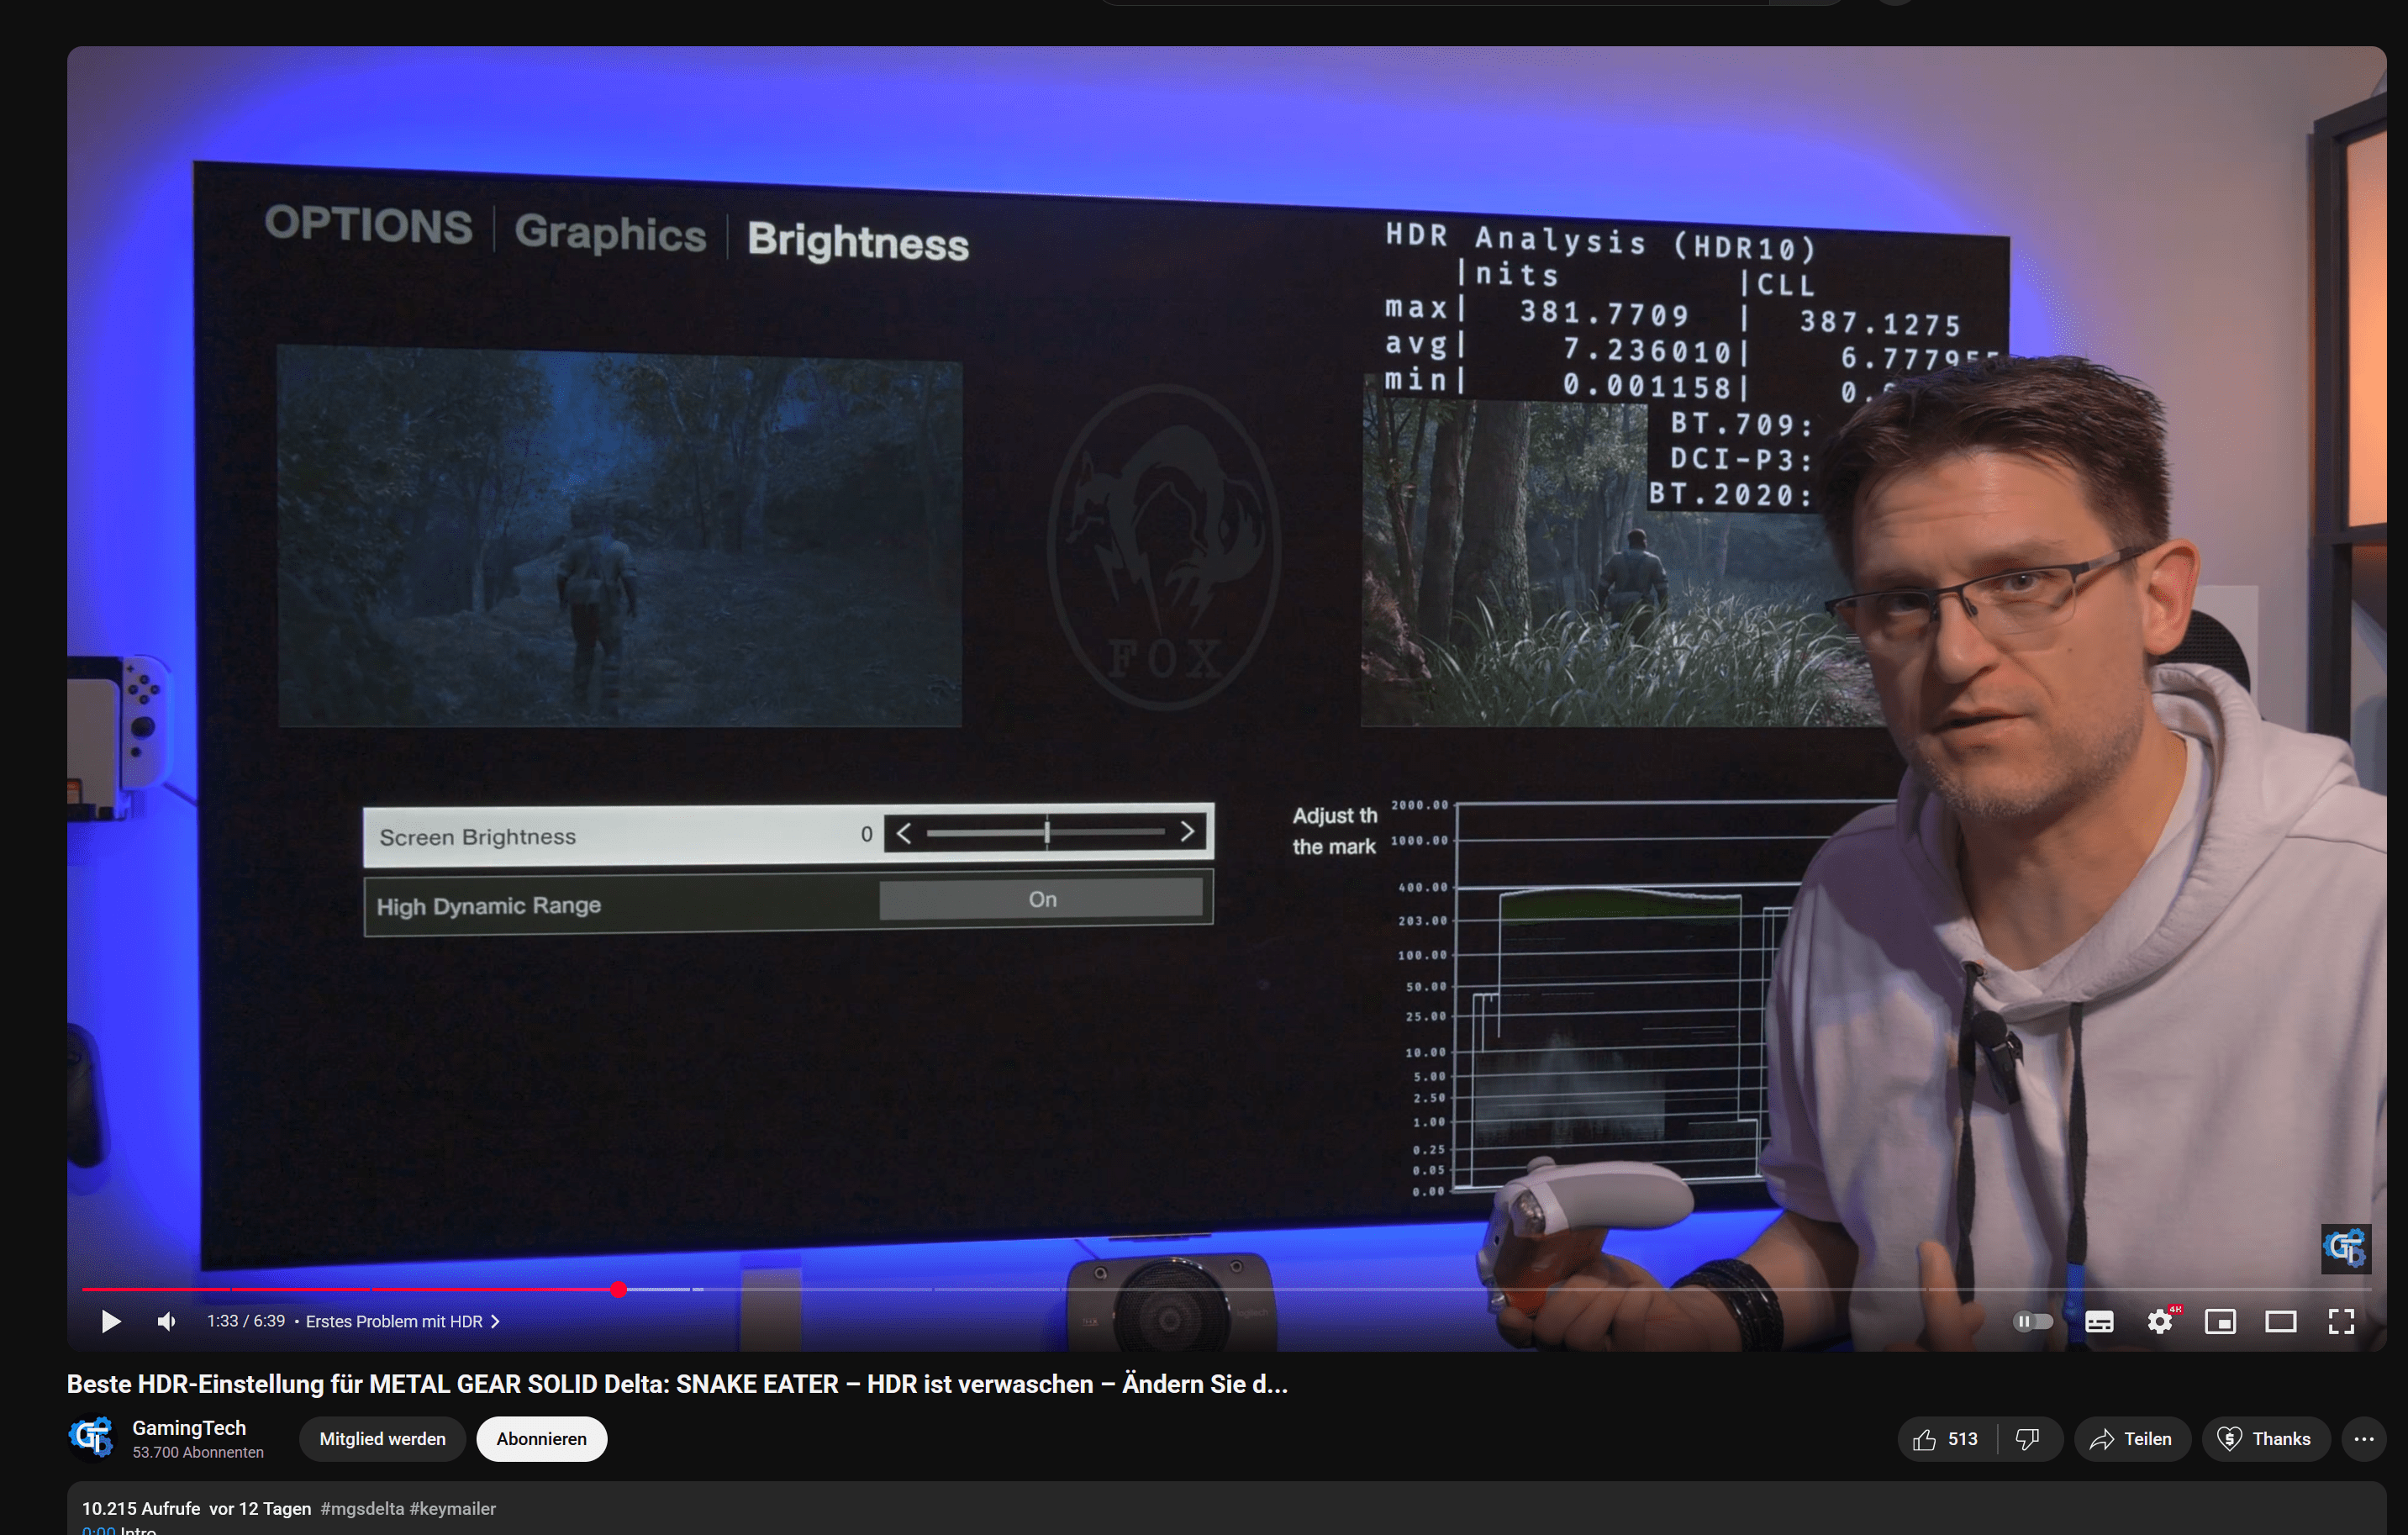Click the red progress bar scrubber
The image size is (2408, 1535).
619,1289
